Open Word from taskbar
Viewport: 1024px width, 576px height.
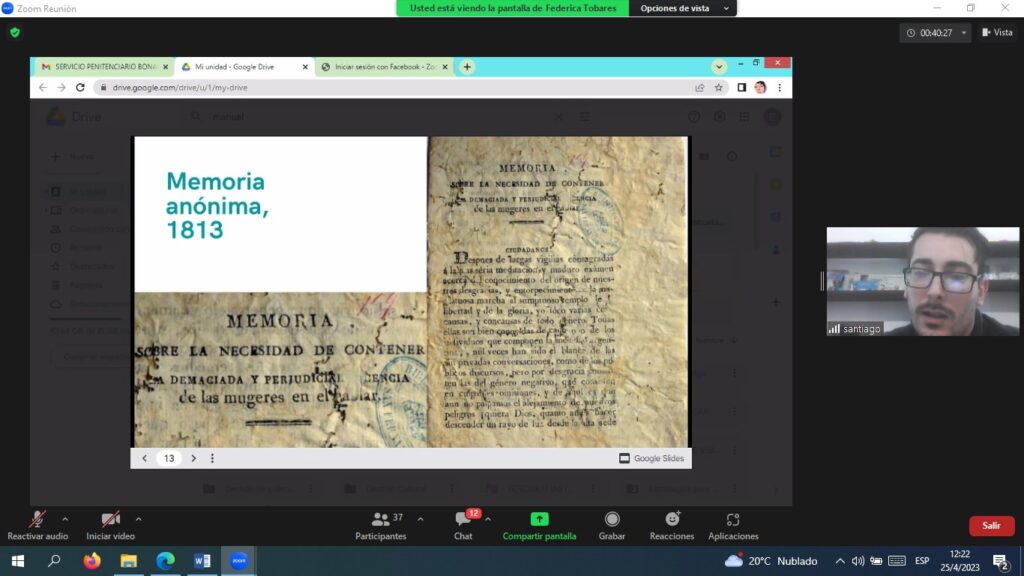click(202, 561)
